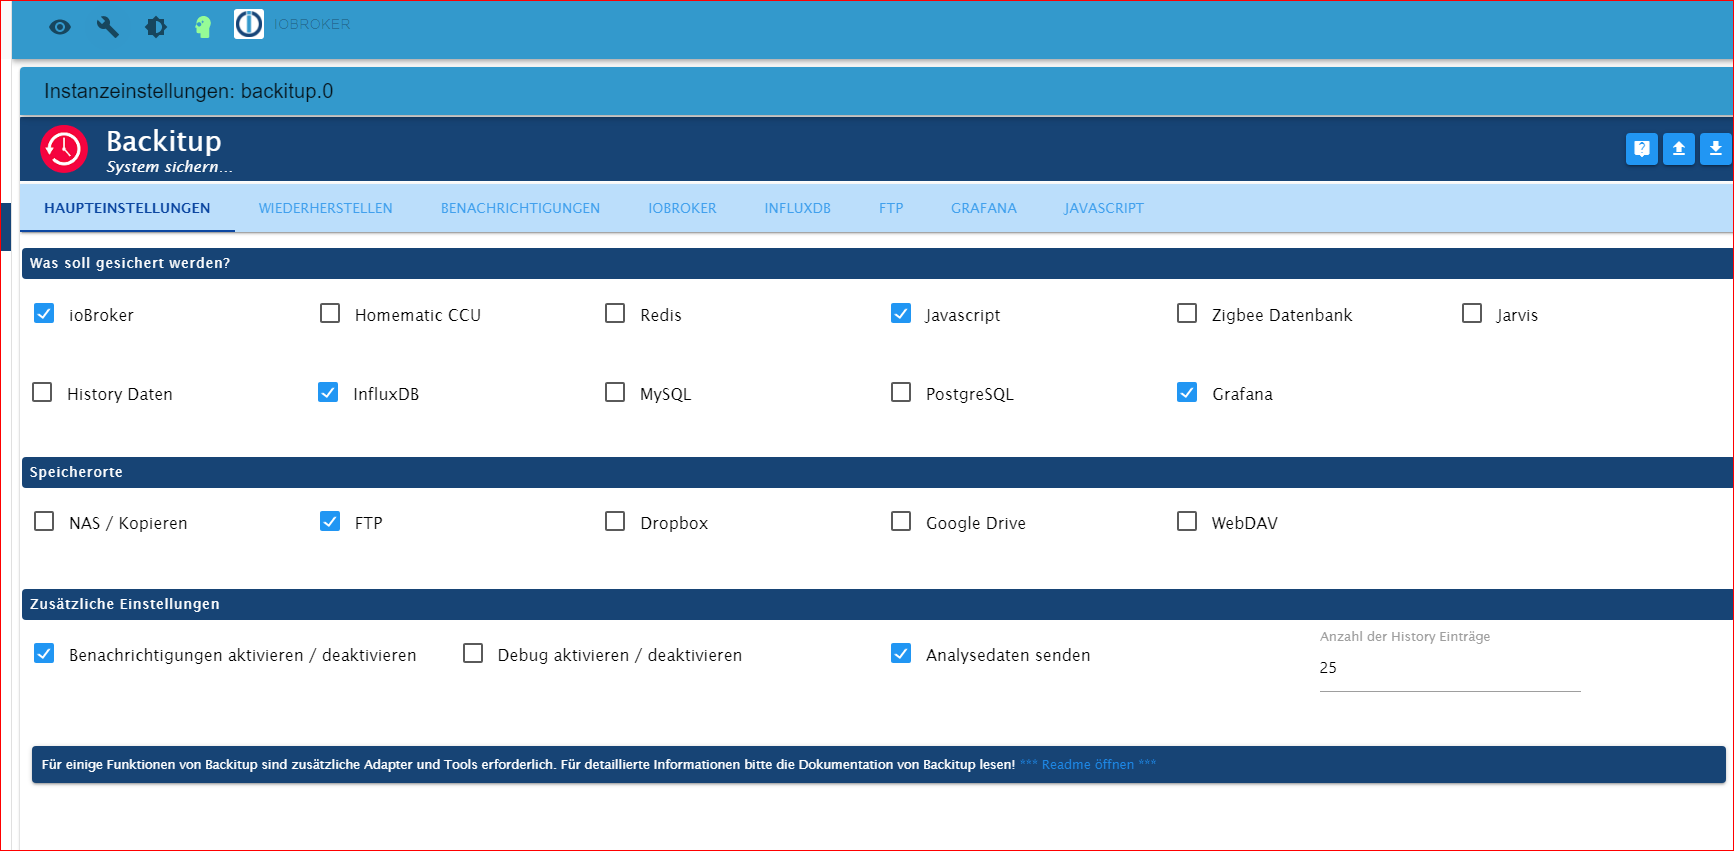Click the 'Zusätzliche Einstellungen' heading
The height and width of the screenshot is (851, 1734).
tap(125, 604)
